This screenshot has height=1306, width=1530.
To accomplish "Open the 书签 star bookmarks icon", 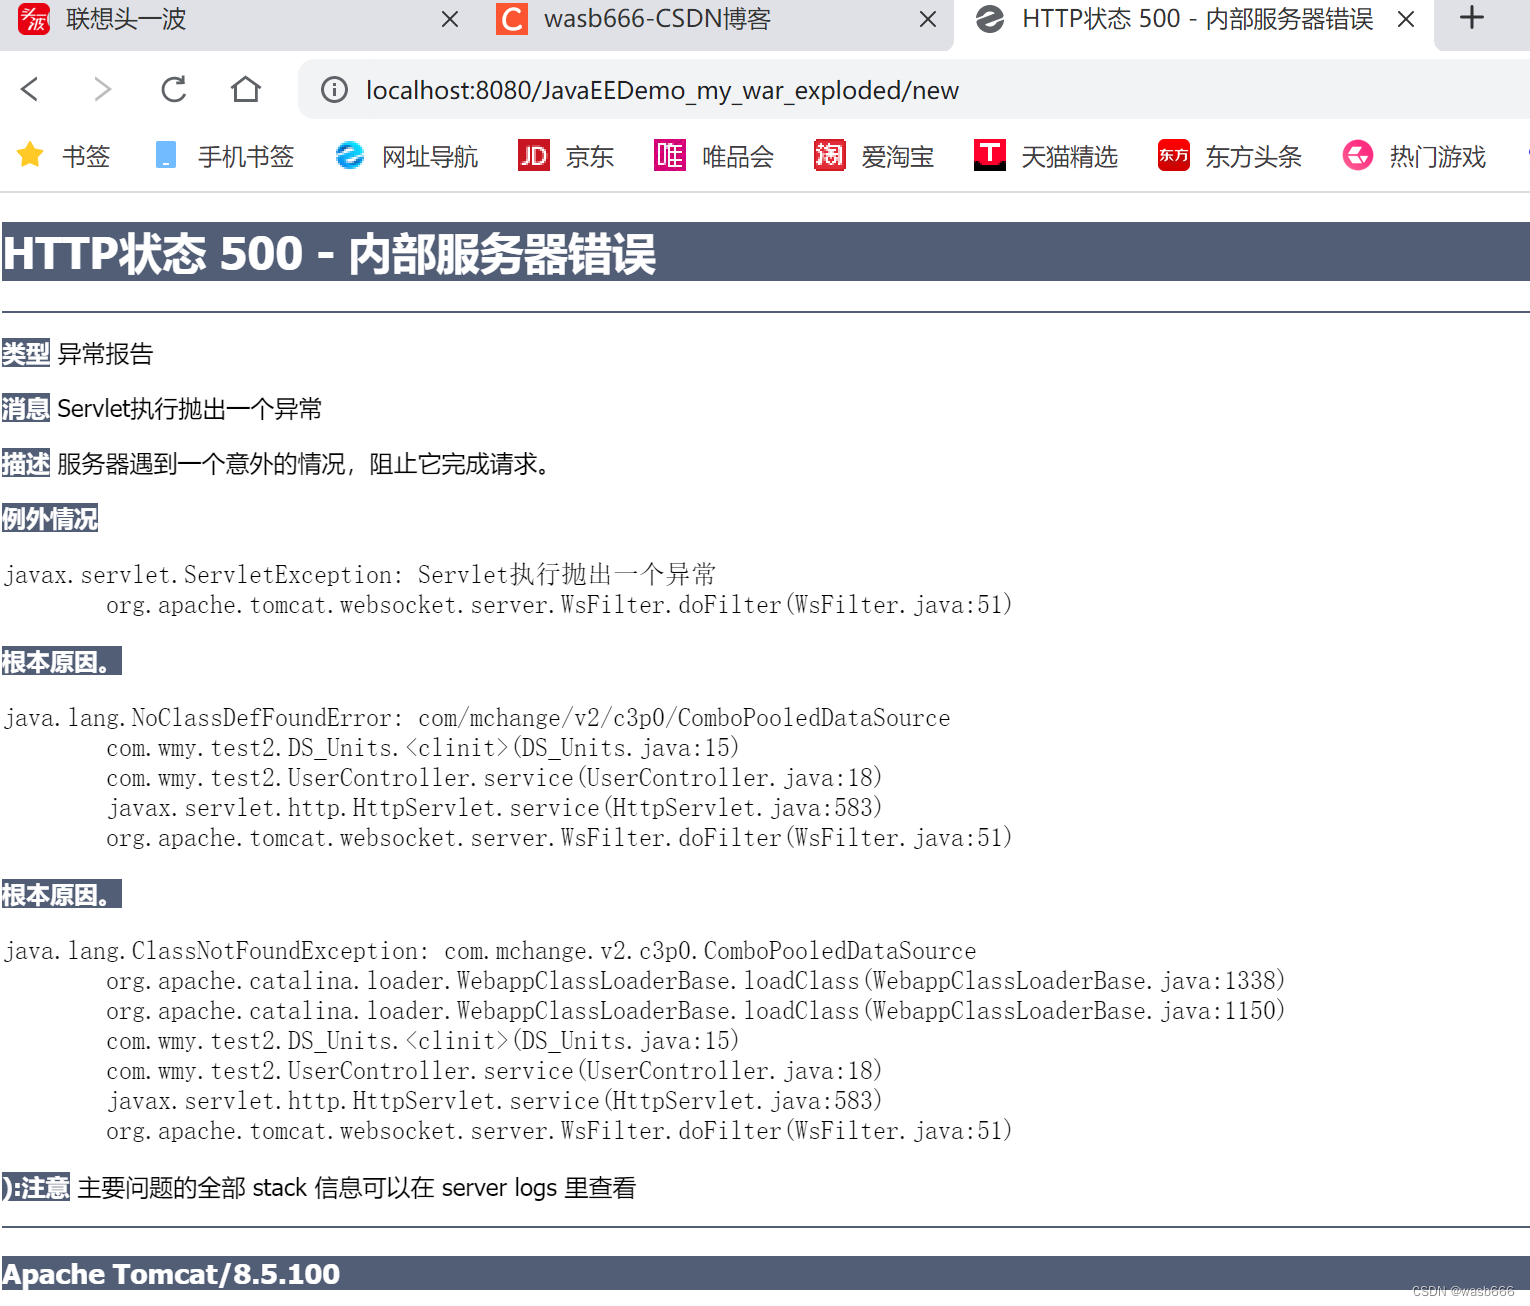I will click(30, 155).
